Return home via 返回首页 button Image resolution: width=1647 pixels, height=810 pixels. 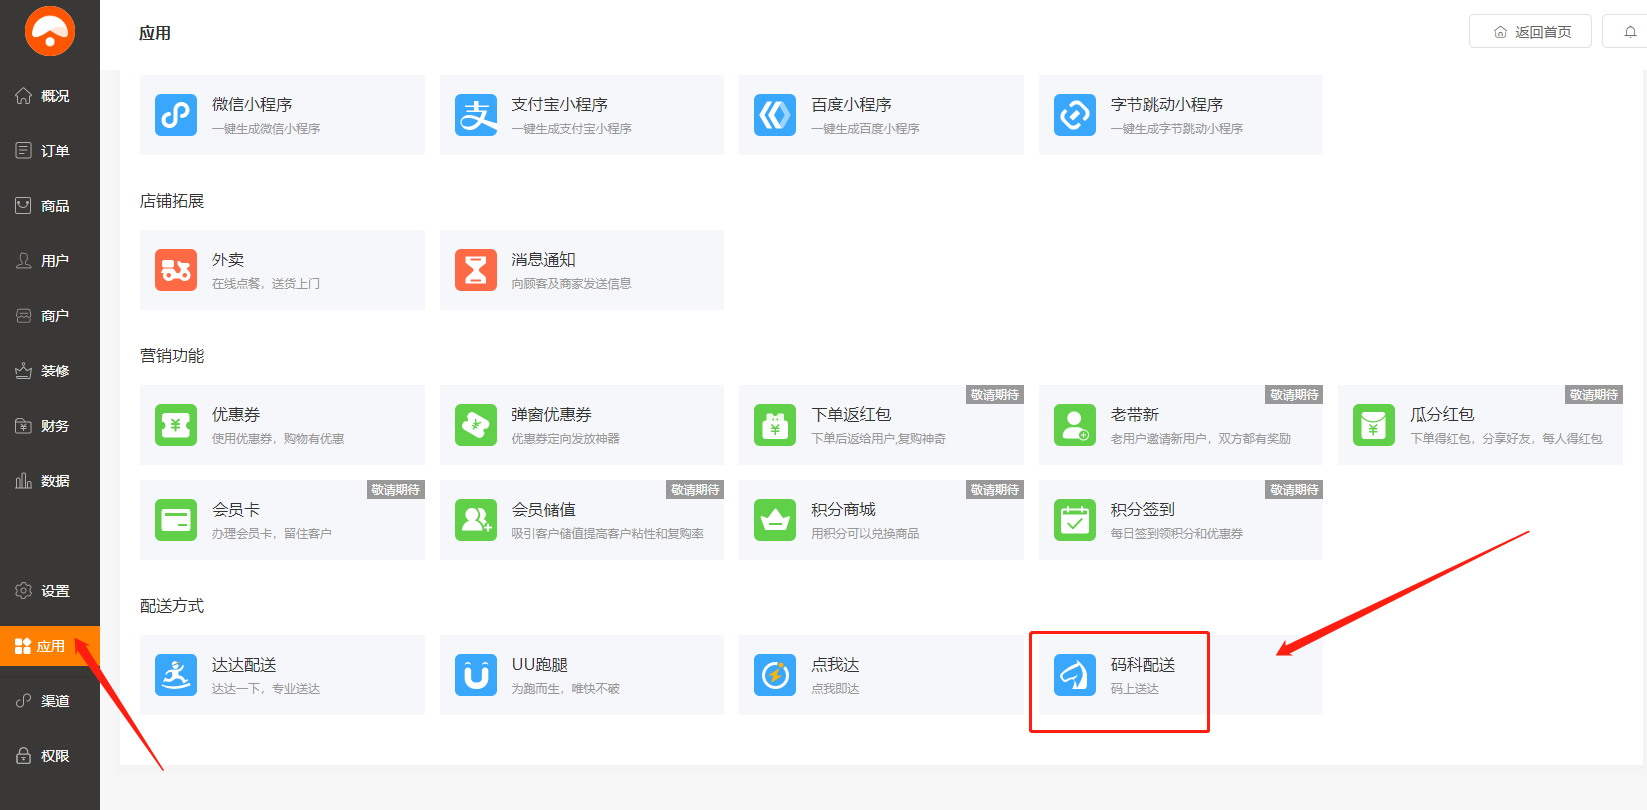pyautogui.click(x=1530, y=32)
